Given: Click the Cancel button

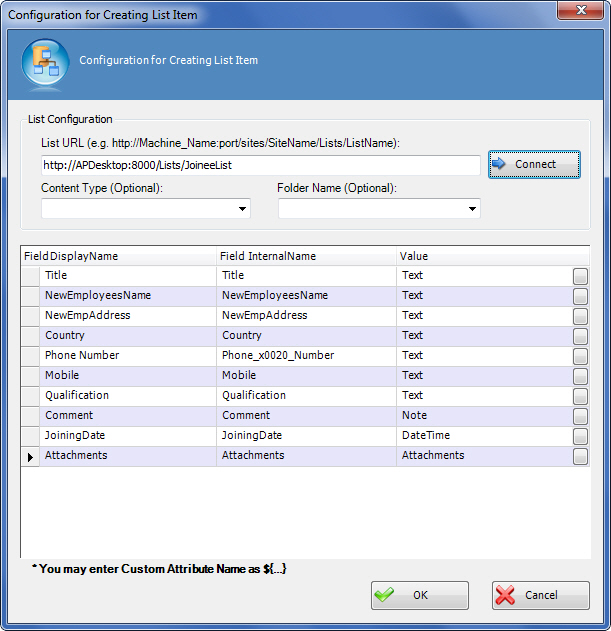Looking at the screenshot, I should click(x=540, y=595).
